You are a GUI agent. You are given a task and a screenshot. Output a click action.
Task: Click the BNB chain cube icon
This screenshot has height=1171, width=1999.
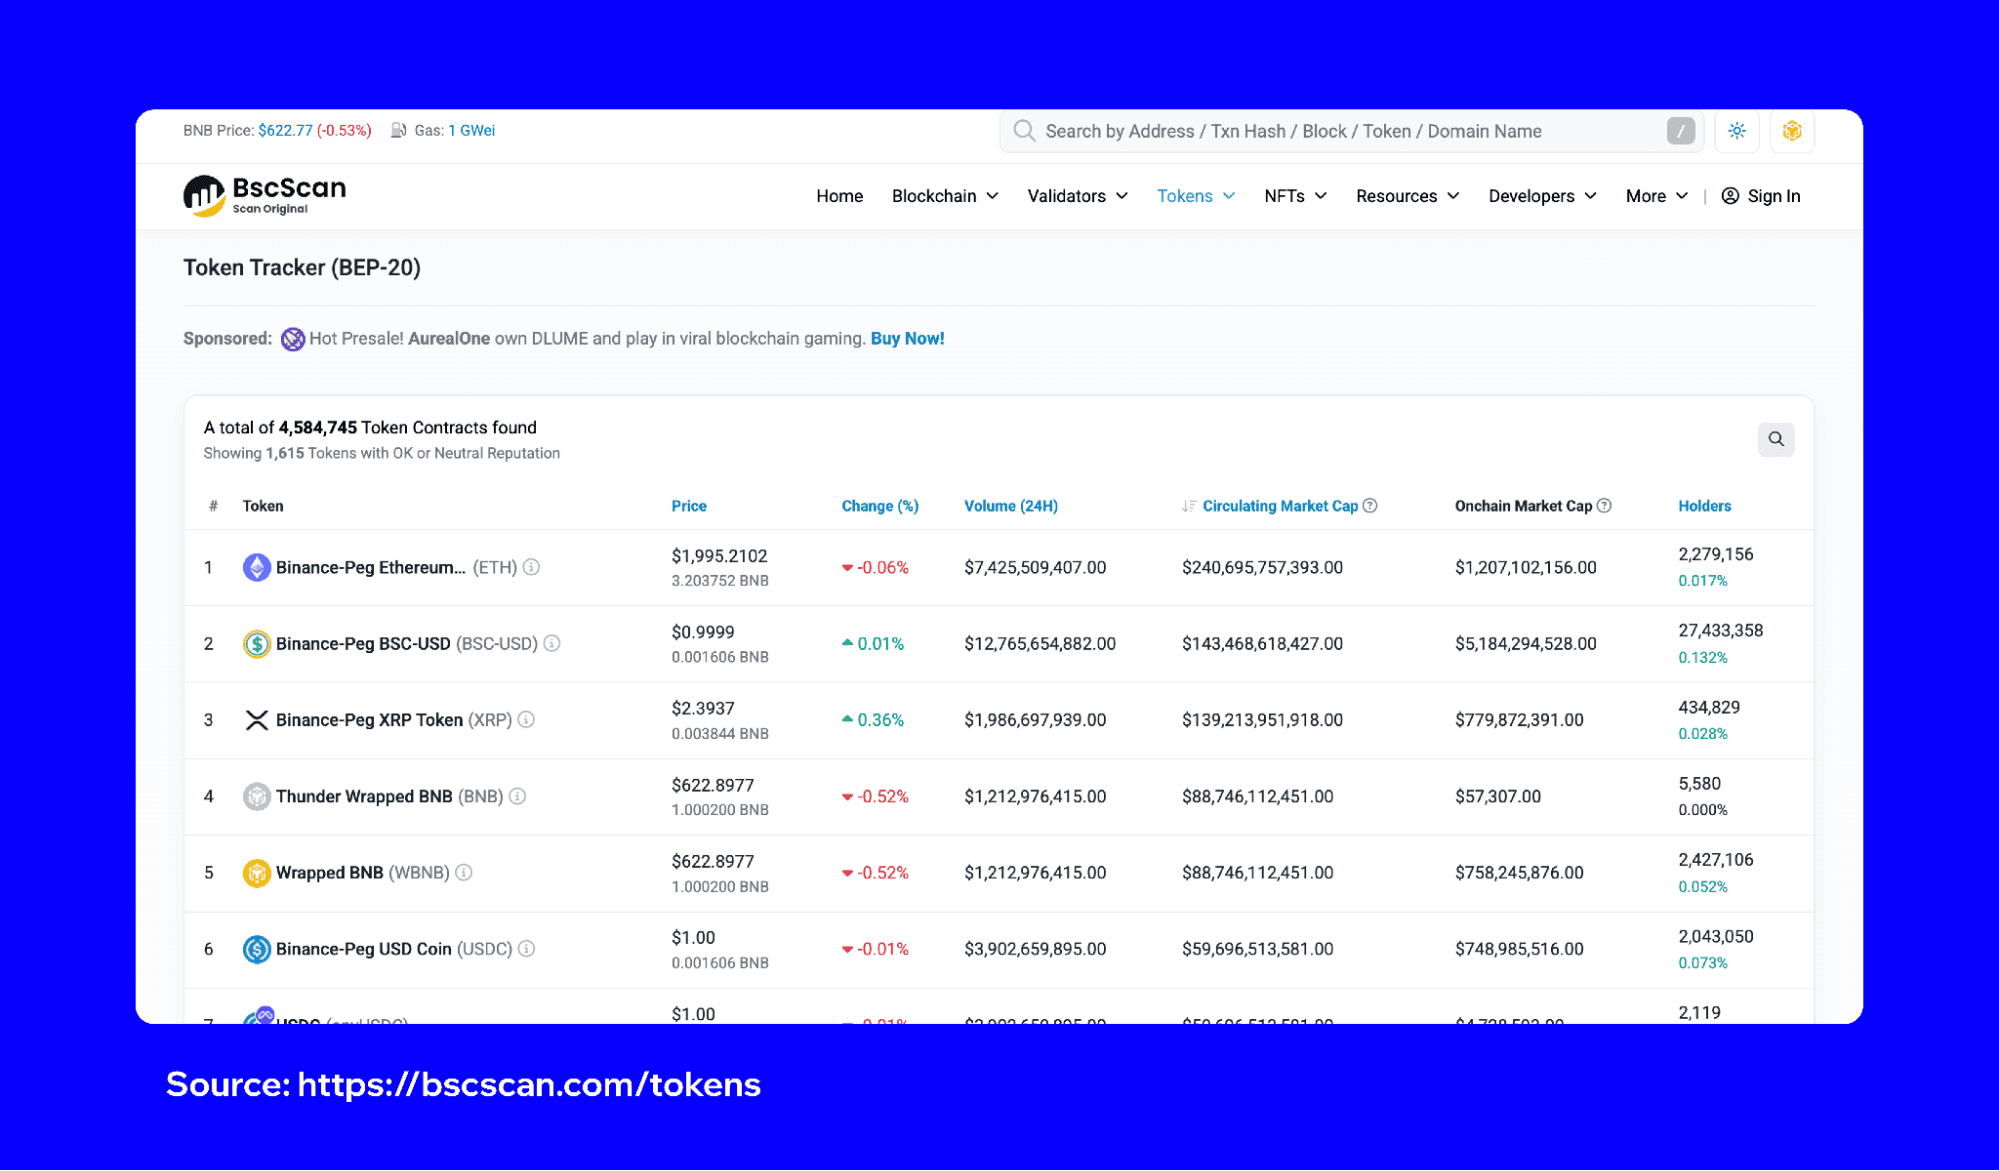pyautogui.click(x=1791, y=131)
